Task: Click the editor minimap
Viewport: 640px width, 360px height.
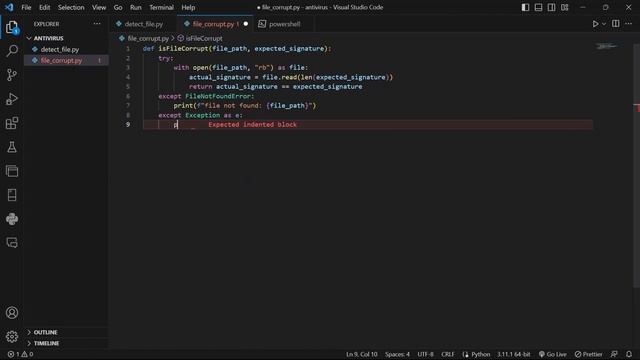Action: click(x=607, y=46)
